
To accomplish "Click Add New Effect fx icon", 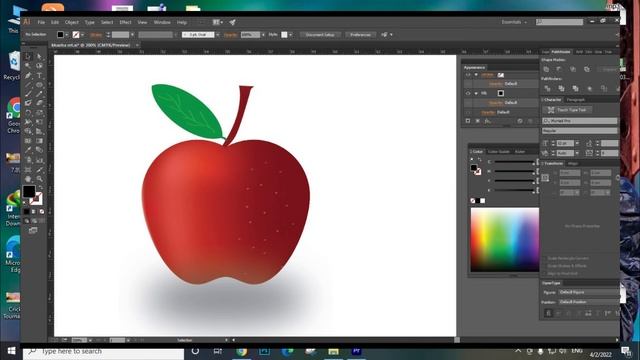I will [x=488, y=121].
